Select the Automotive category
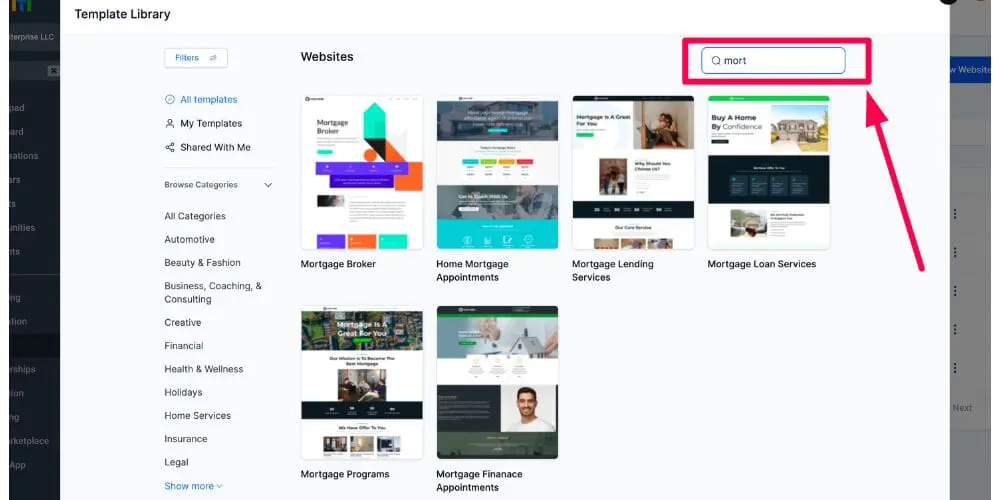The width and height of the screenshot is (1000, 500). [x=189, y=240]
